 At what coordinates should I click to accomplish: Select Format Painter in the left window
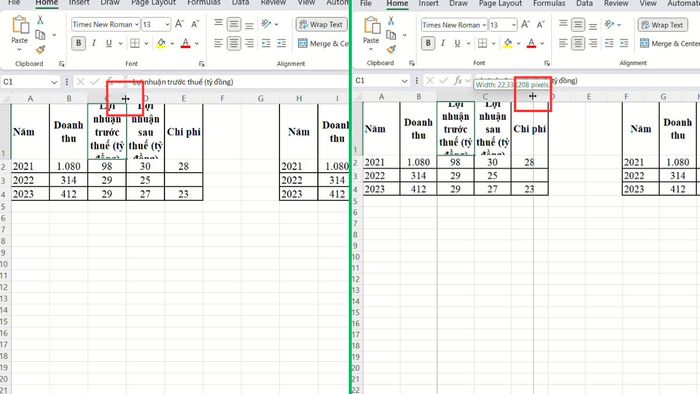coord(40,50)
